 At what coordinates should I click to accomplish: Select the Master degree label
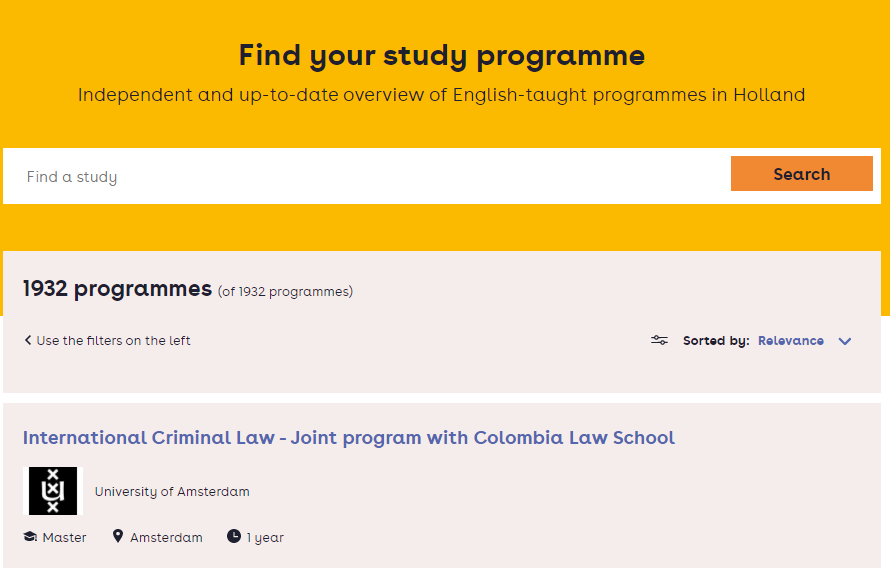(x=64, y=537)
